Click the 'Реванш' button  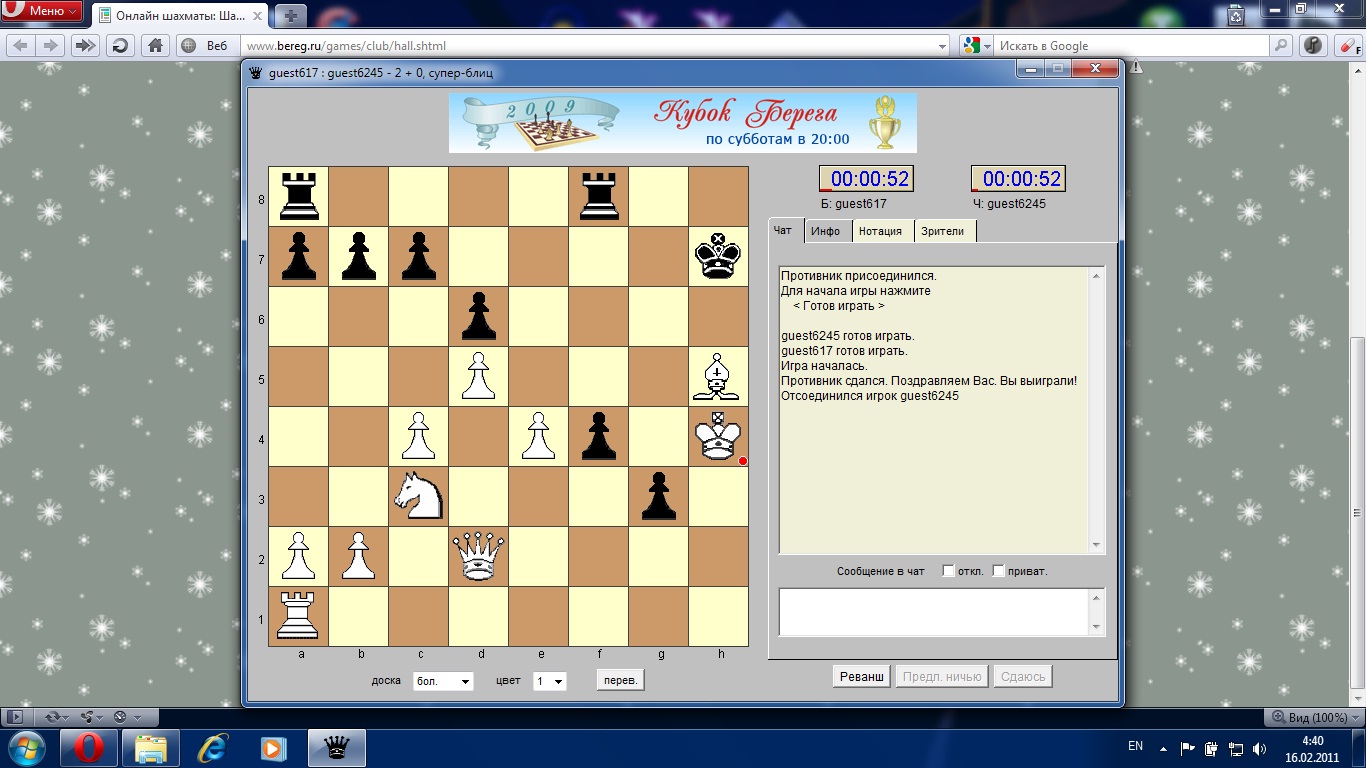point(861,677)
